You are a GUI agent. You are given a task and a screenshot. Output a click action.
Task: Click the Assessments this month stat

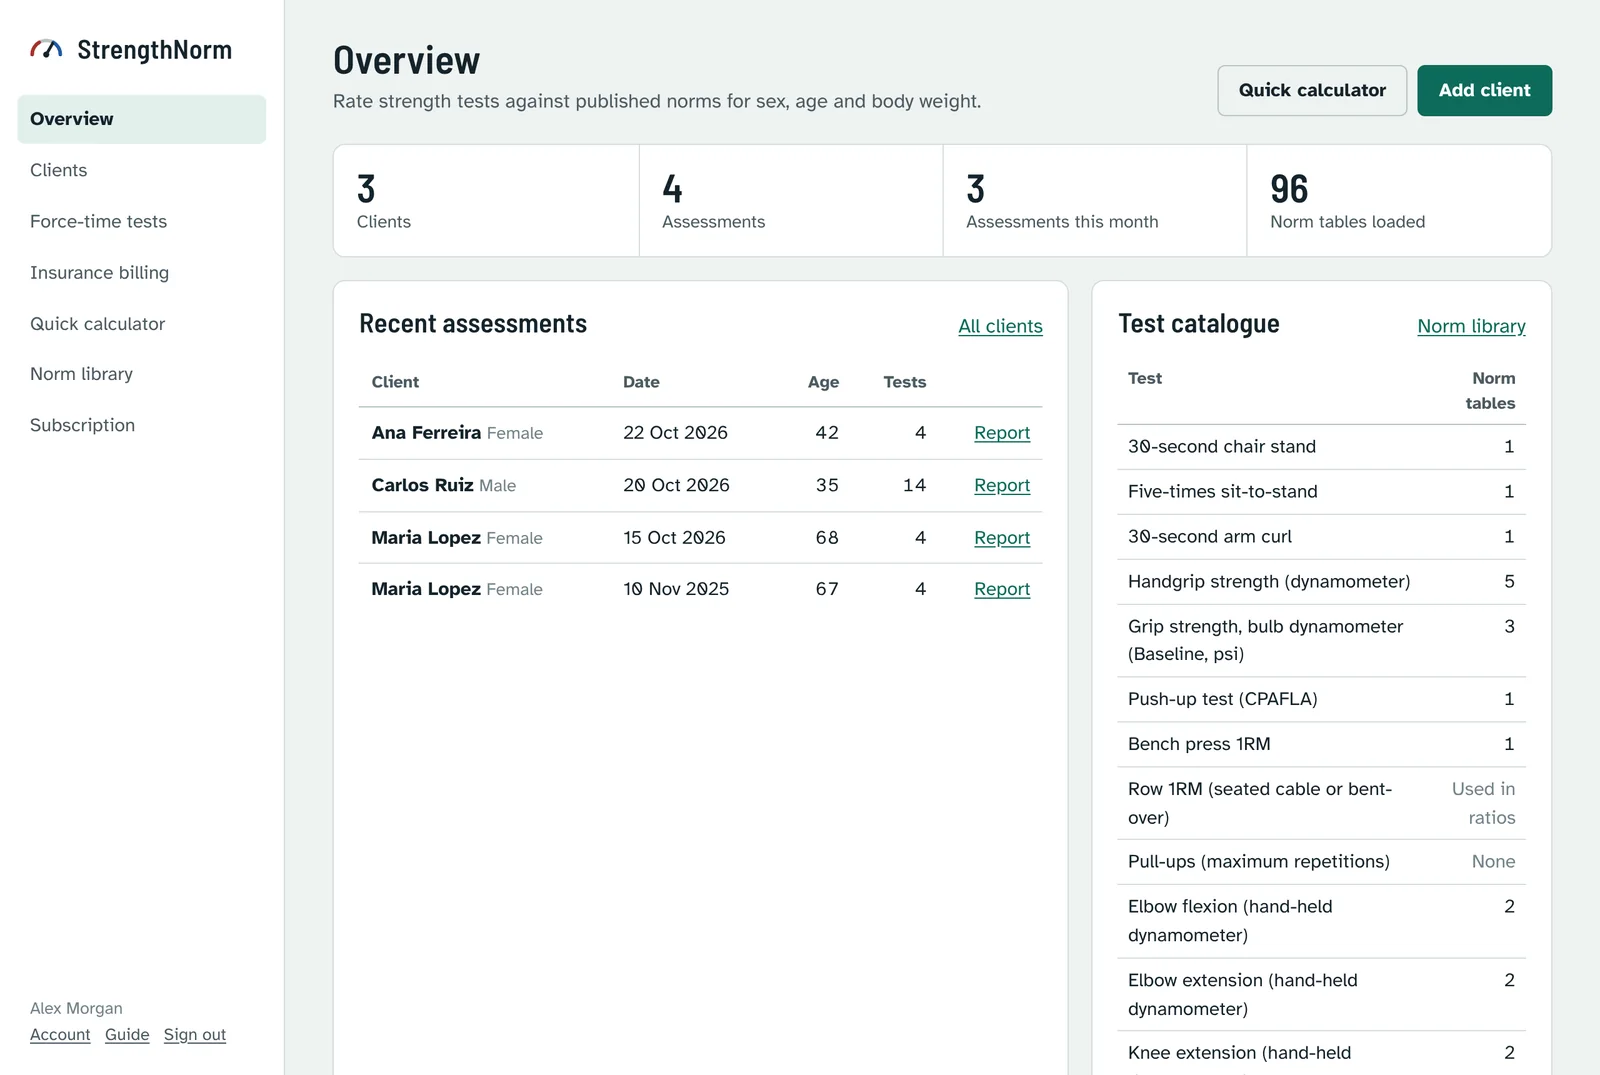1094,201
